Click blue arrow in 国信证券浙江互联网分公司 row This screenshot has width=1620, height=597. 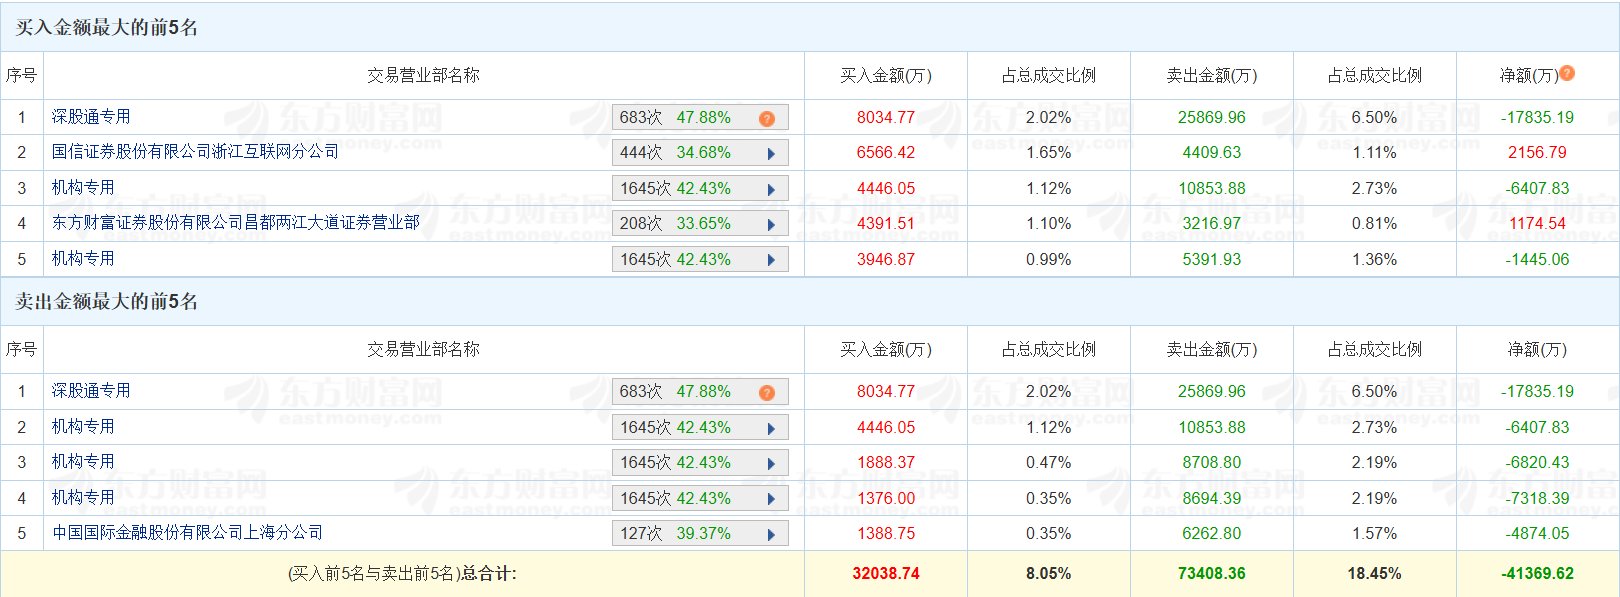(771, 153)
